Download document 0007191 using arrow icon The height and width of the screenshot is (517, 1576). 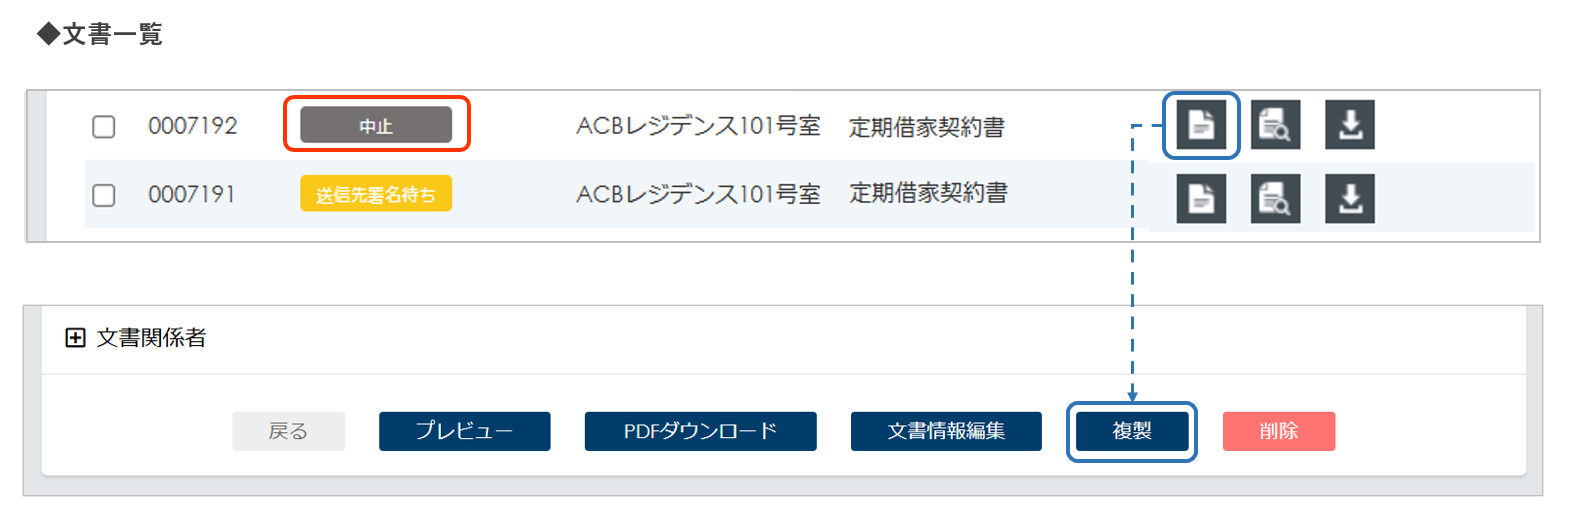point(1350,198)
